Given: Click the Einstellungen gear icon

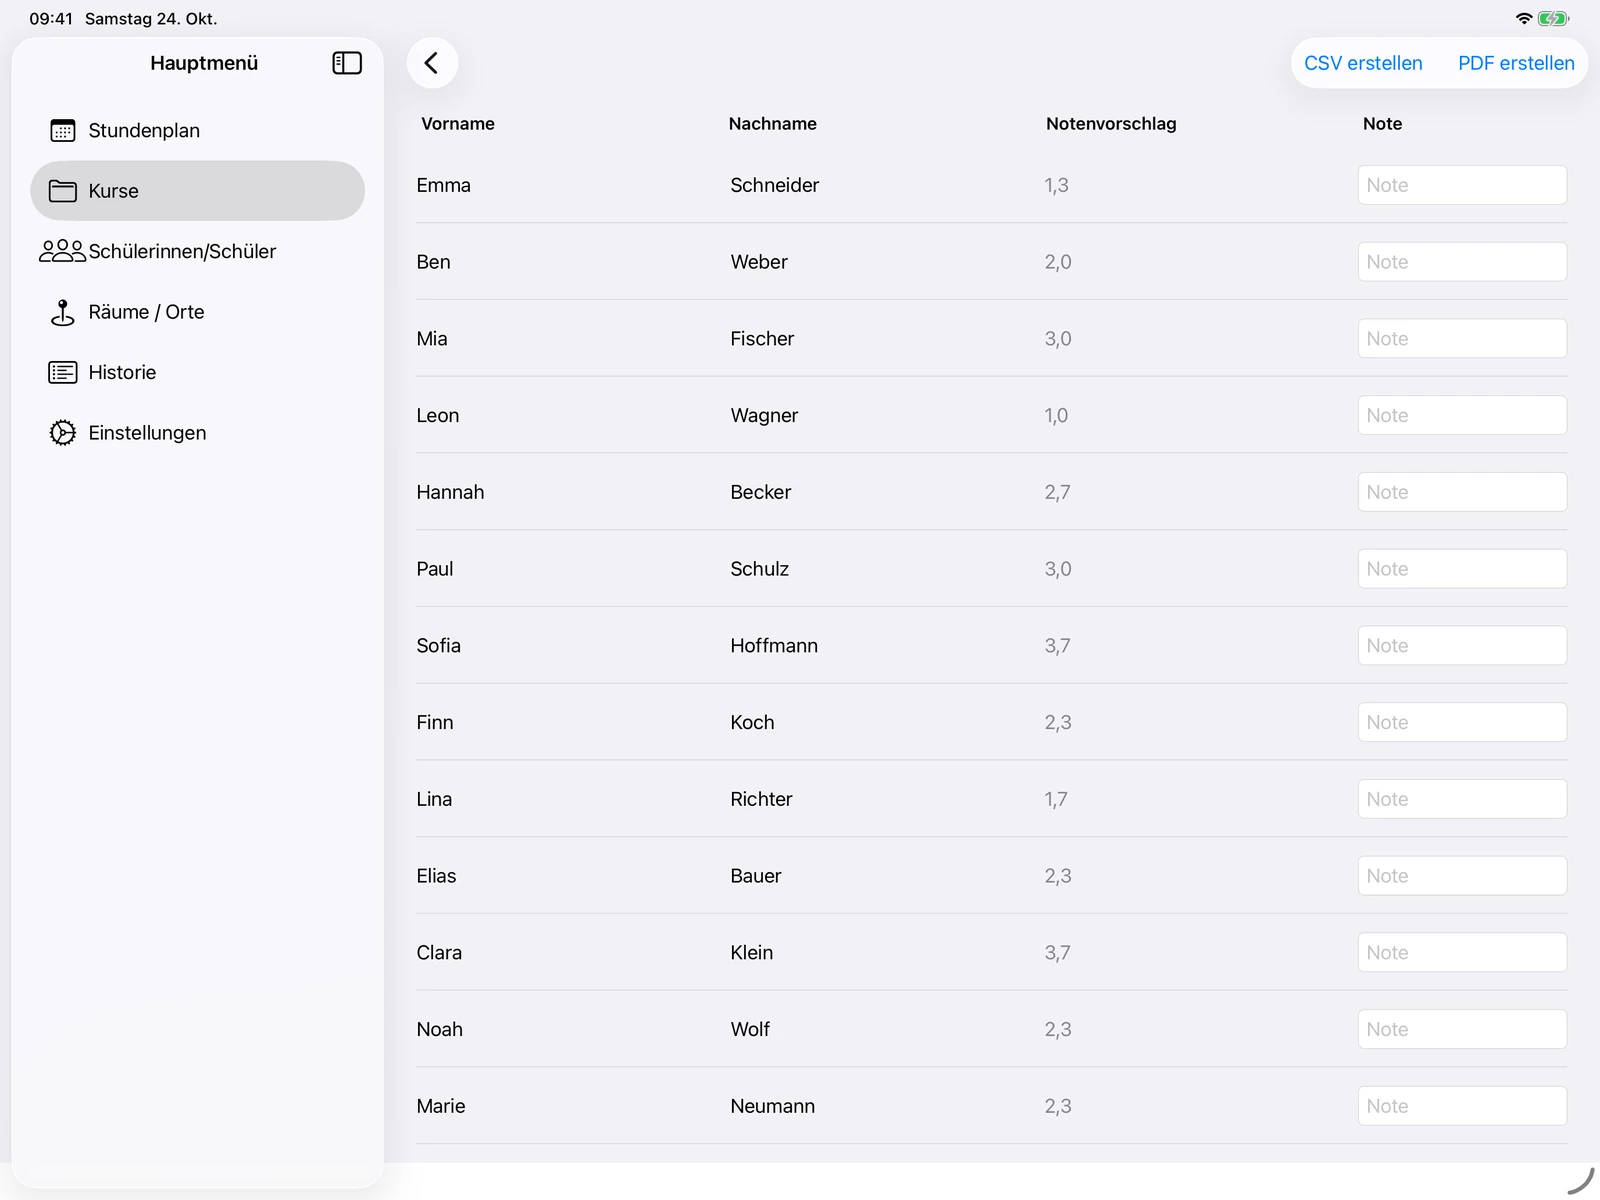Looking at the screenshot, I should (x=63, y=433).
